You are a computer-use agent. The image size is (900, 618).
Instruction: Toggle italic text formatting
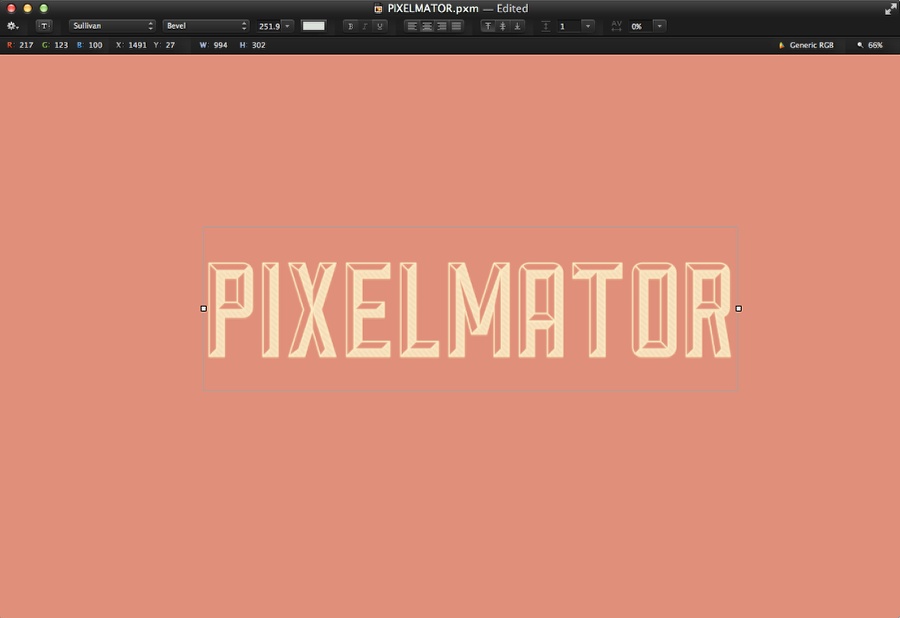coord(364,26)
